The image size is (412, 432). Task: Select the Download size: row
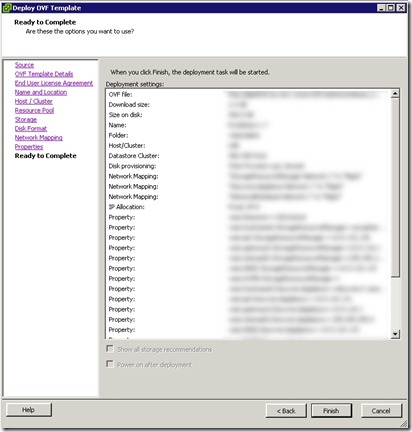(248, 105)
